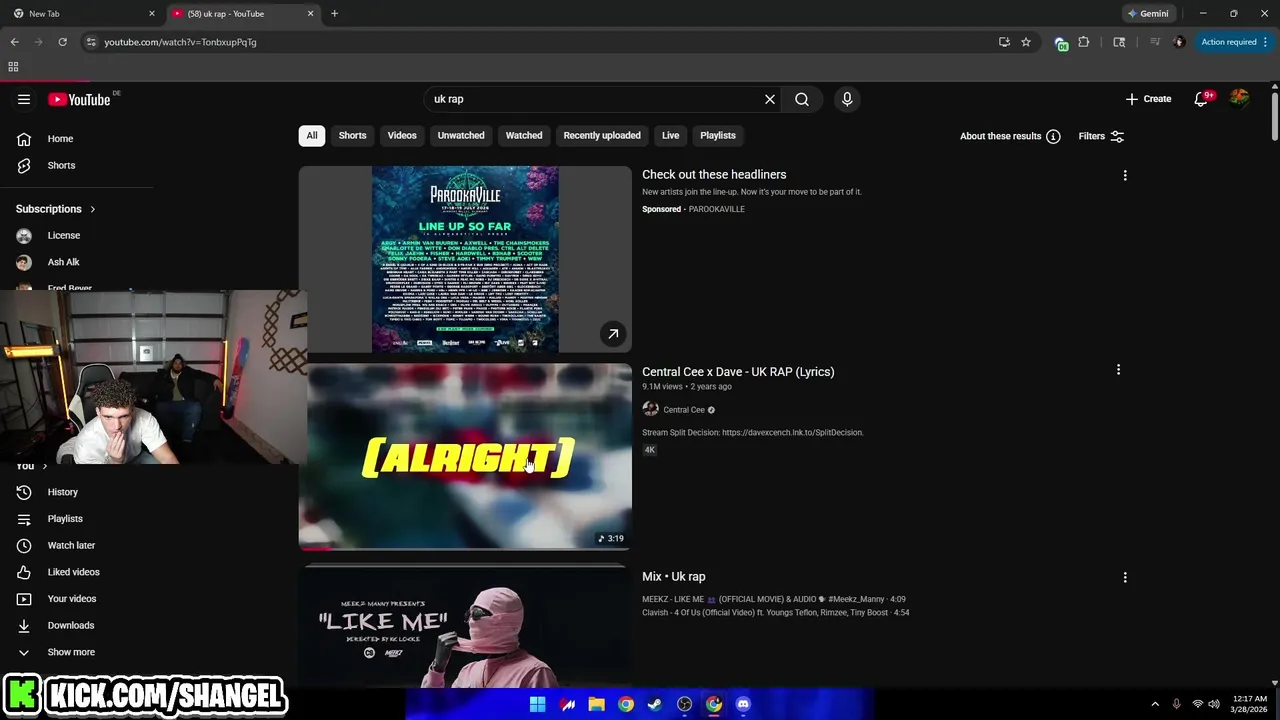
Task: Open the three-dot menu on Parookaville ad
Action: click(1125, 175)
